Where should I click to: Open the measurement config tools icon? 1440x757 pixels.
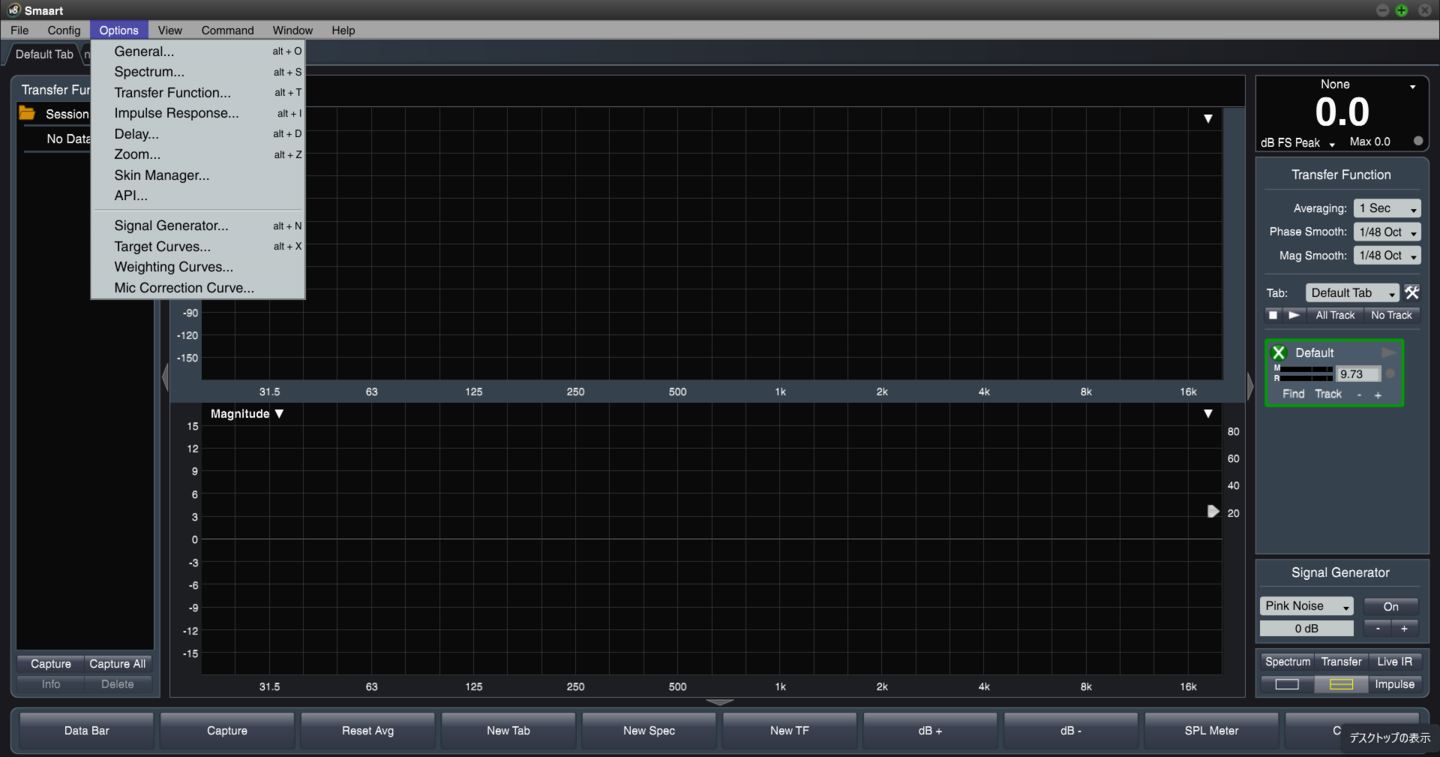[1412, 293]
